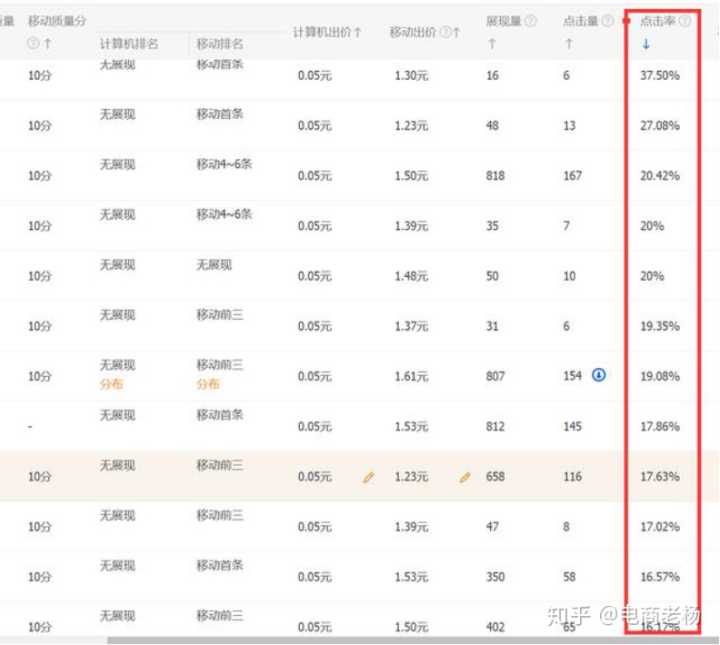Image resolution: width=720 pixels, height=645 pixels.
Task: Select 19.08% click-rate cell
Action: pyautogui.click(x=660, y=376)
